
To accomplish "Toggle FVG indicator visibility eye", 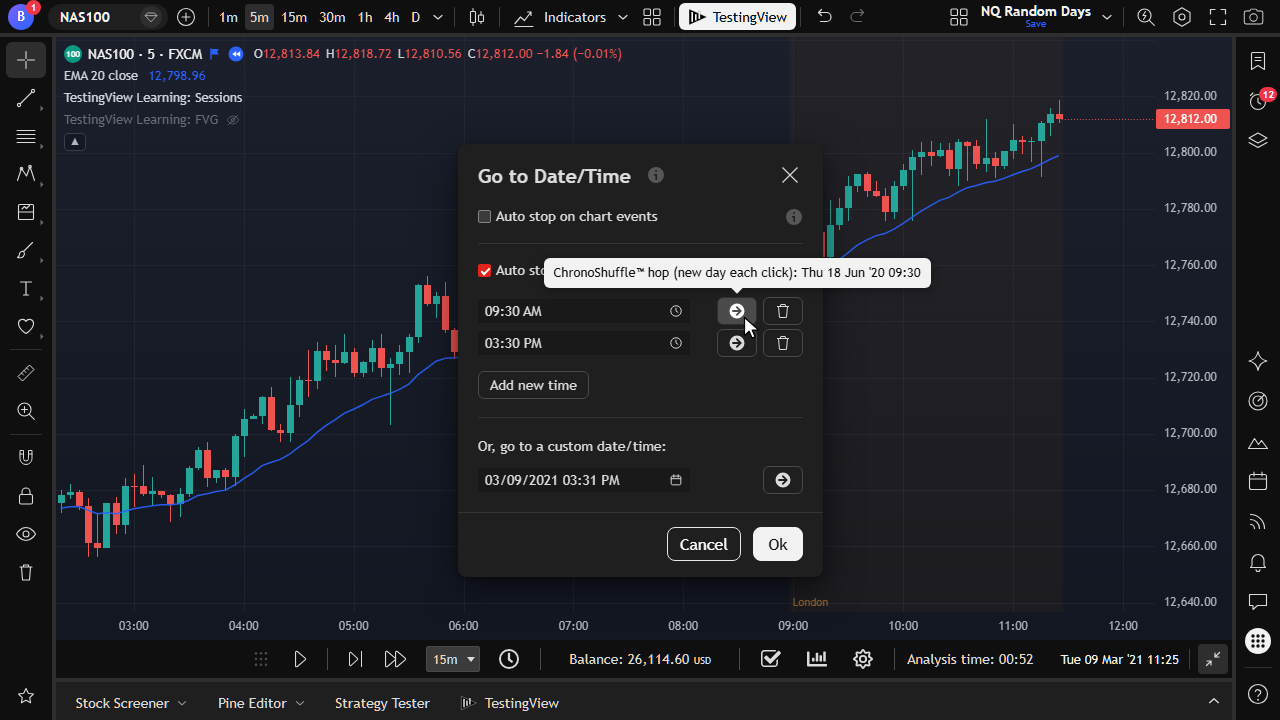I will [x=233, y=120].
